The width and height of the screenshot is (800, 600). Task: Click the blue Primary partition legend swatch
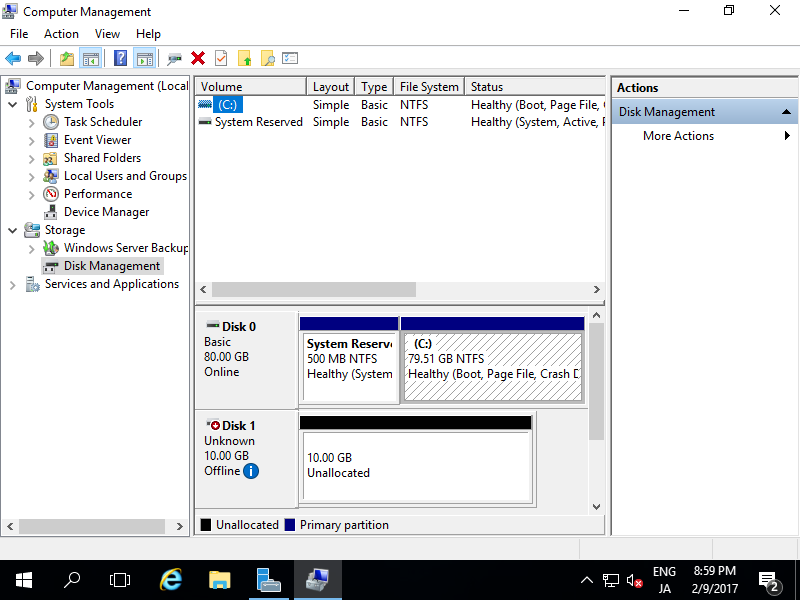coord(290,525)
